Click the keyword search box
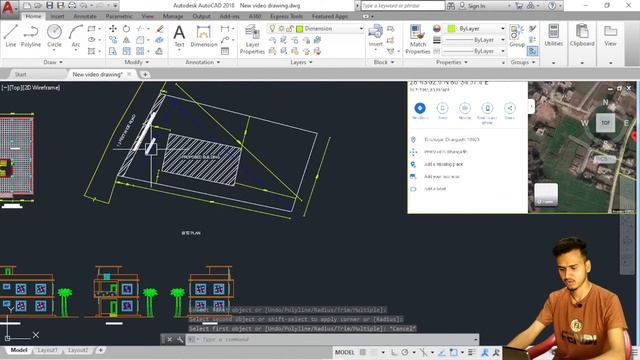The width and height of the screenshot is (640, 360). tap(402, 6)
